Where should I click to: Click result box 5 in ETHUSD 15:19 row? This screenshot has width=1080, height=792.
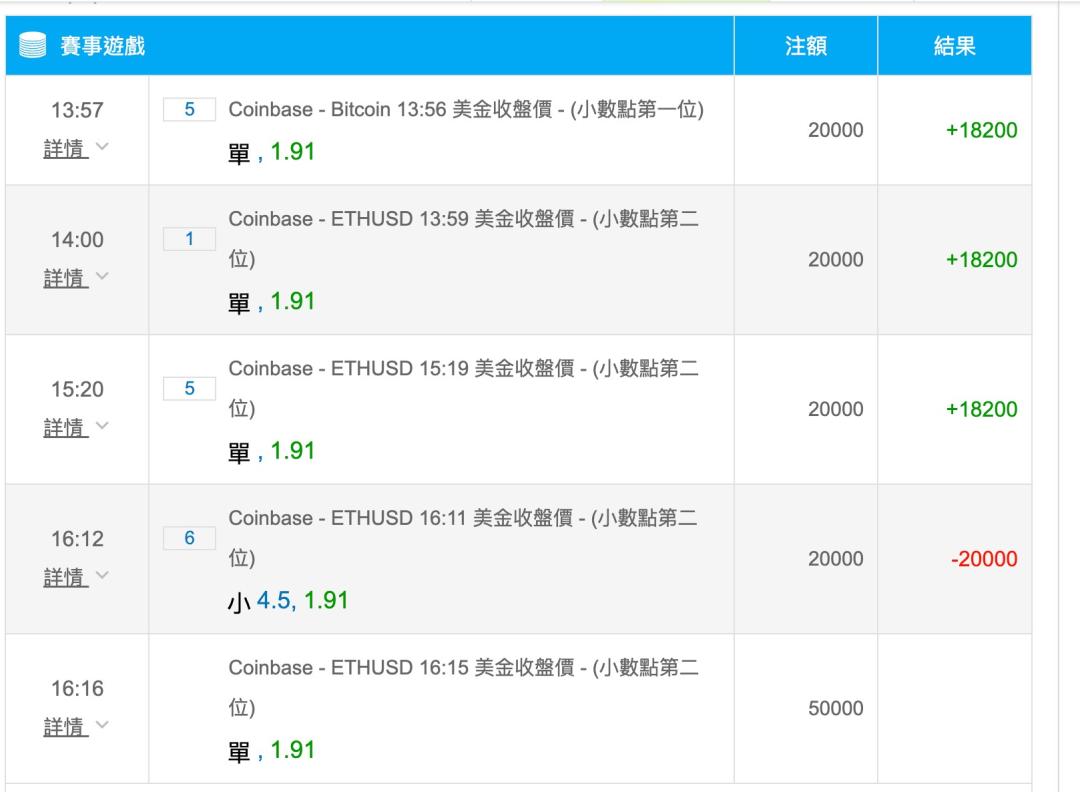pyautogui.click(x=189, y=388)
